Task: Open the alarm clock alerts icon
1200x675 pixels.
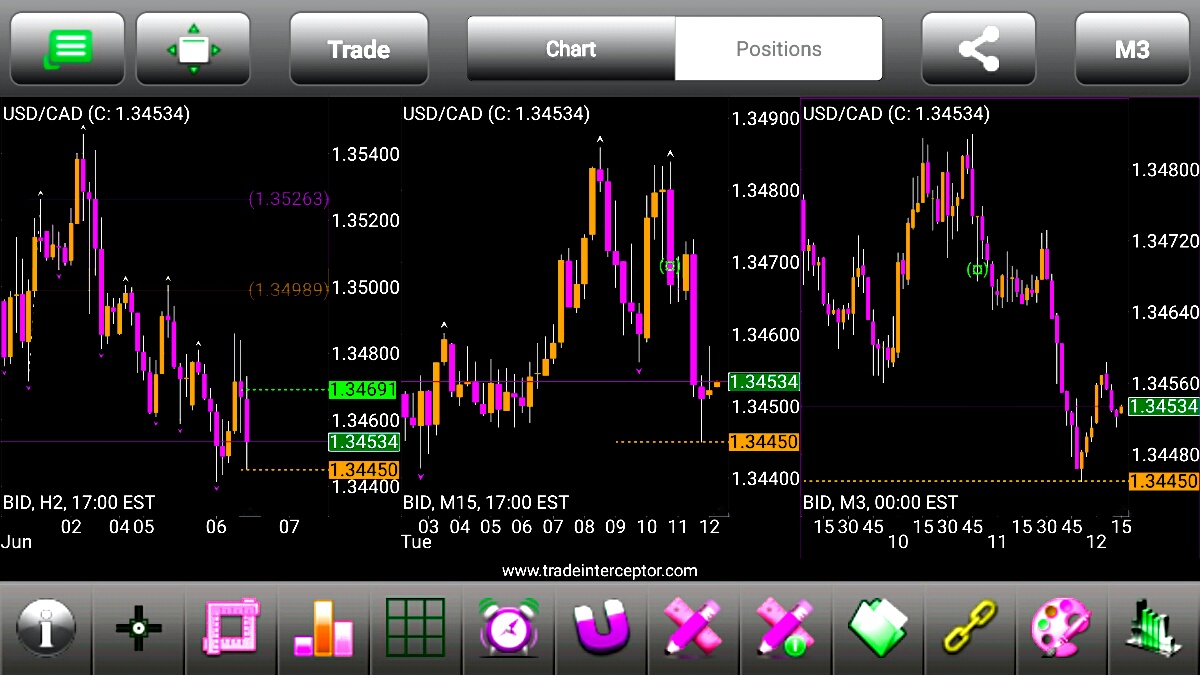Action: [508, 629]
